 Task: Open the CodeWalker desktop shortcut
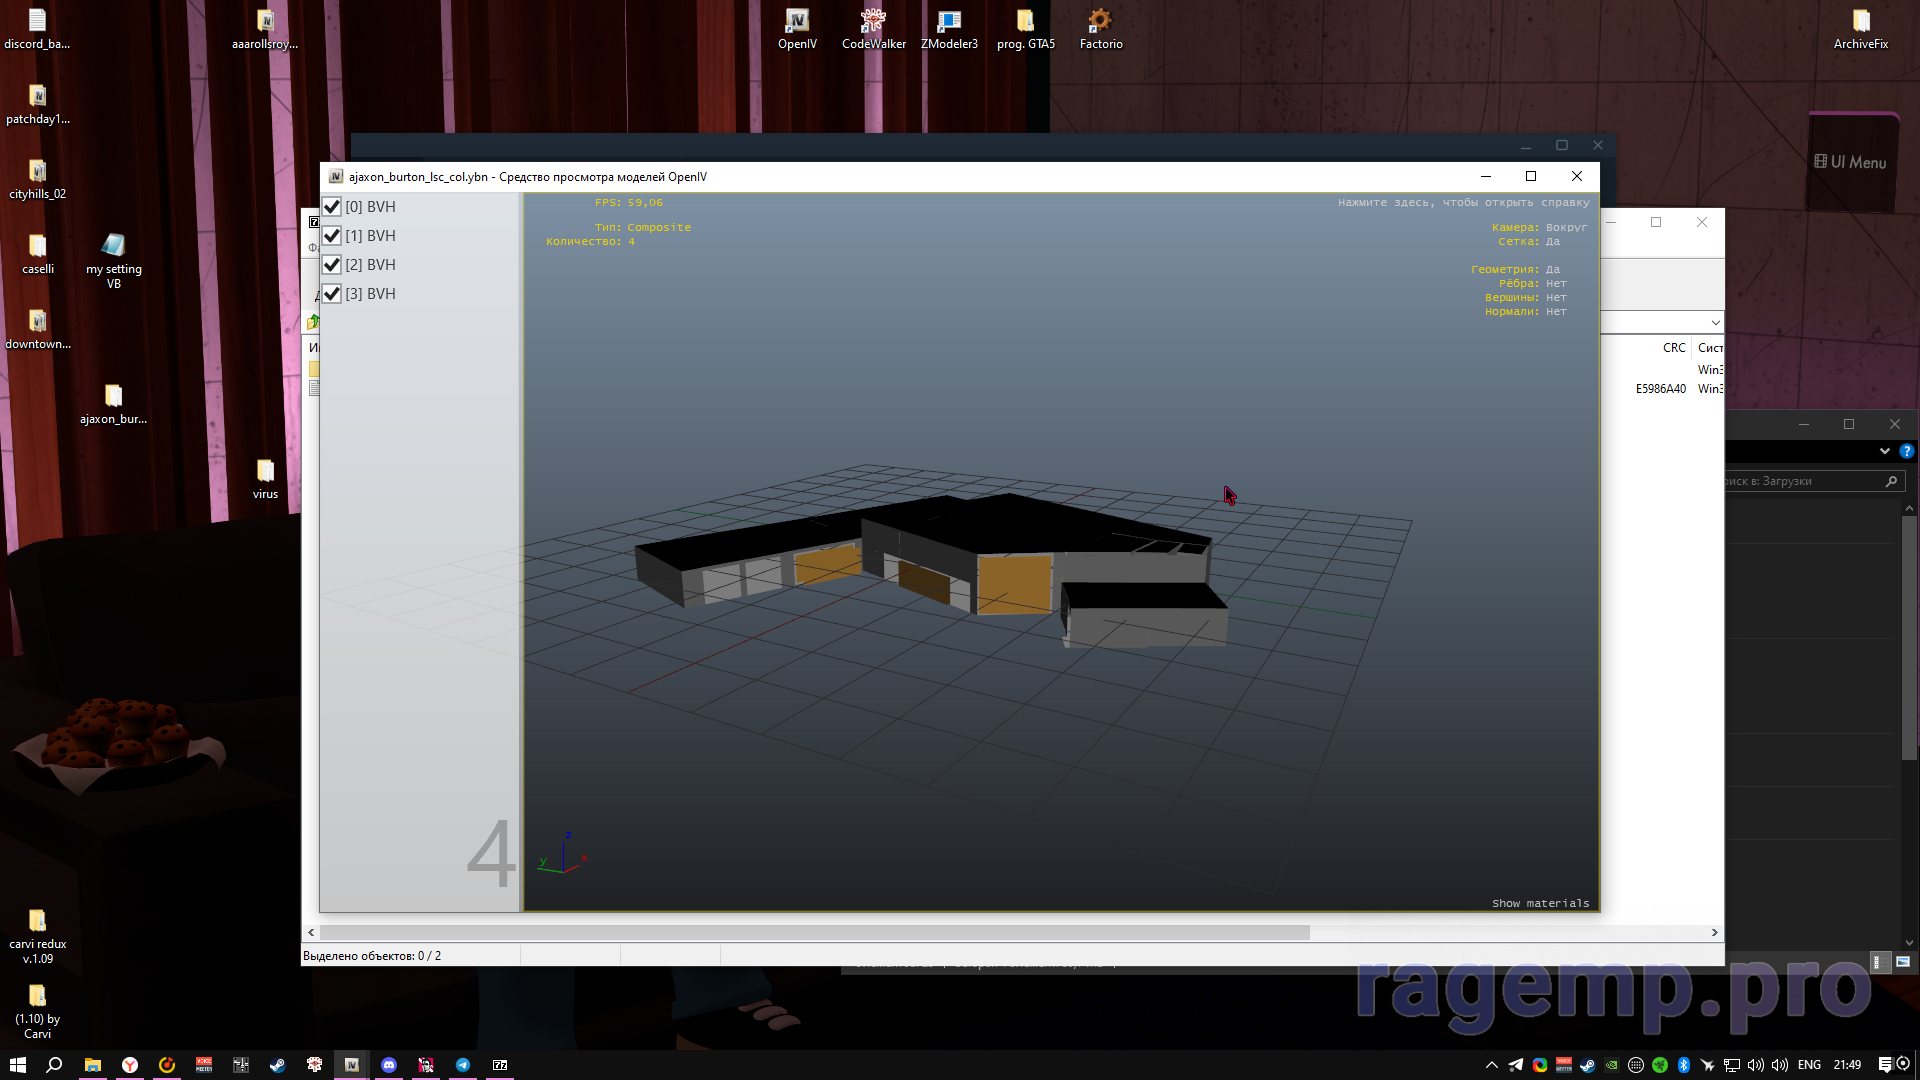tap(873, 22)
